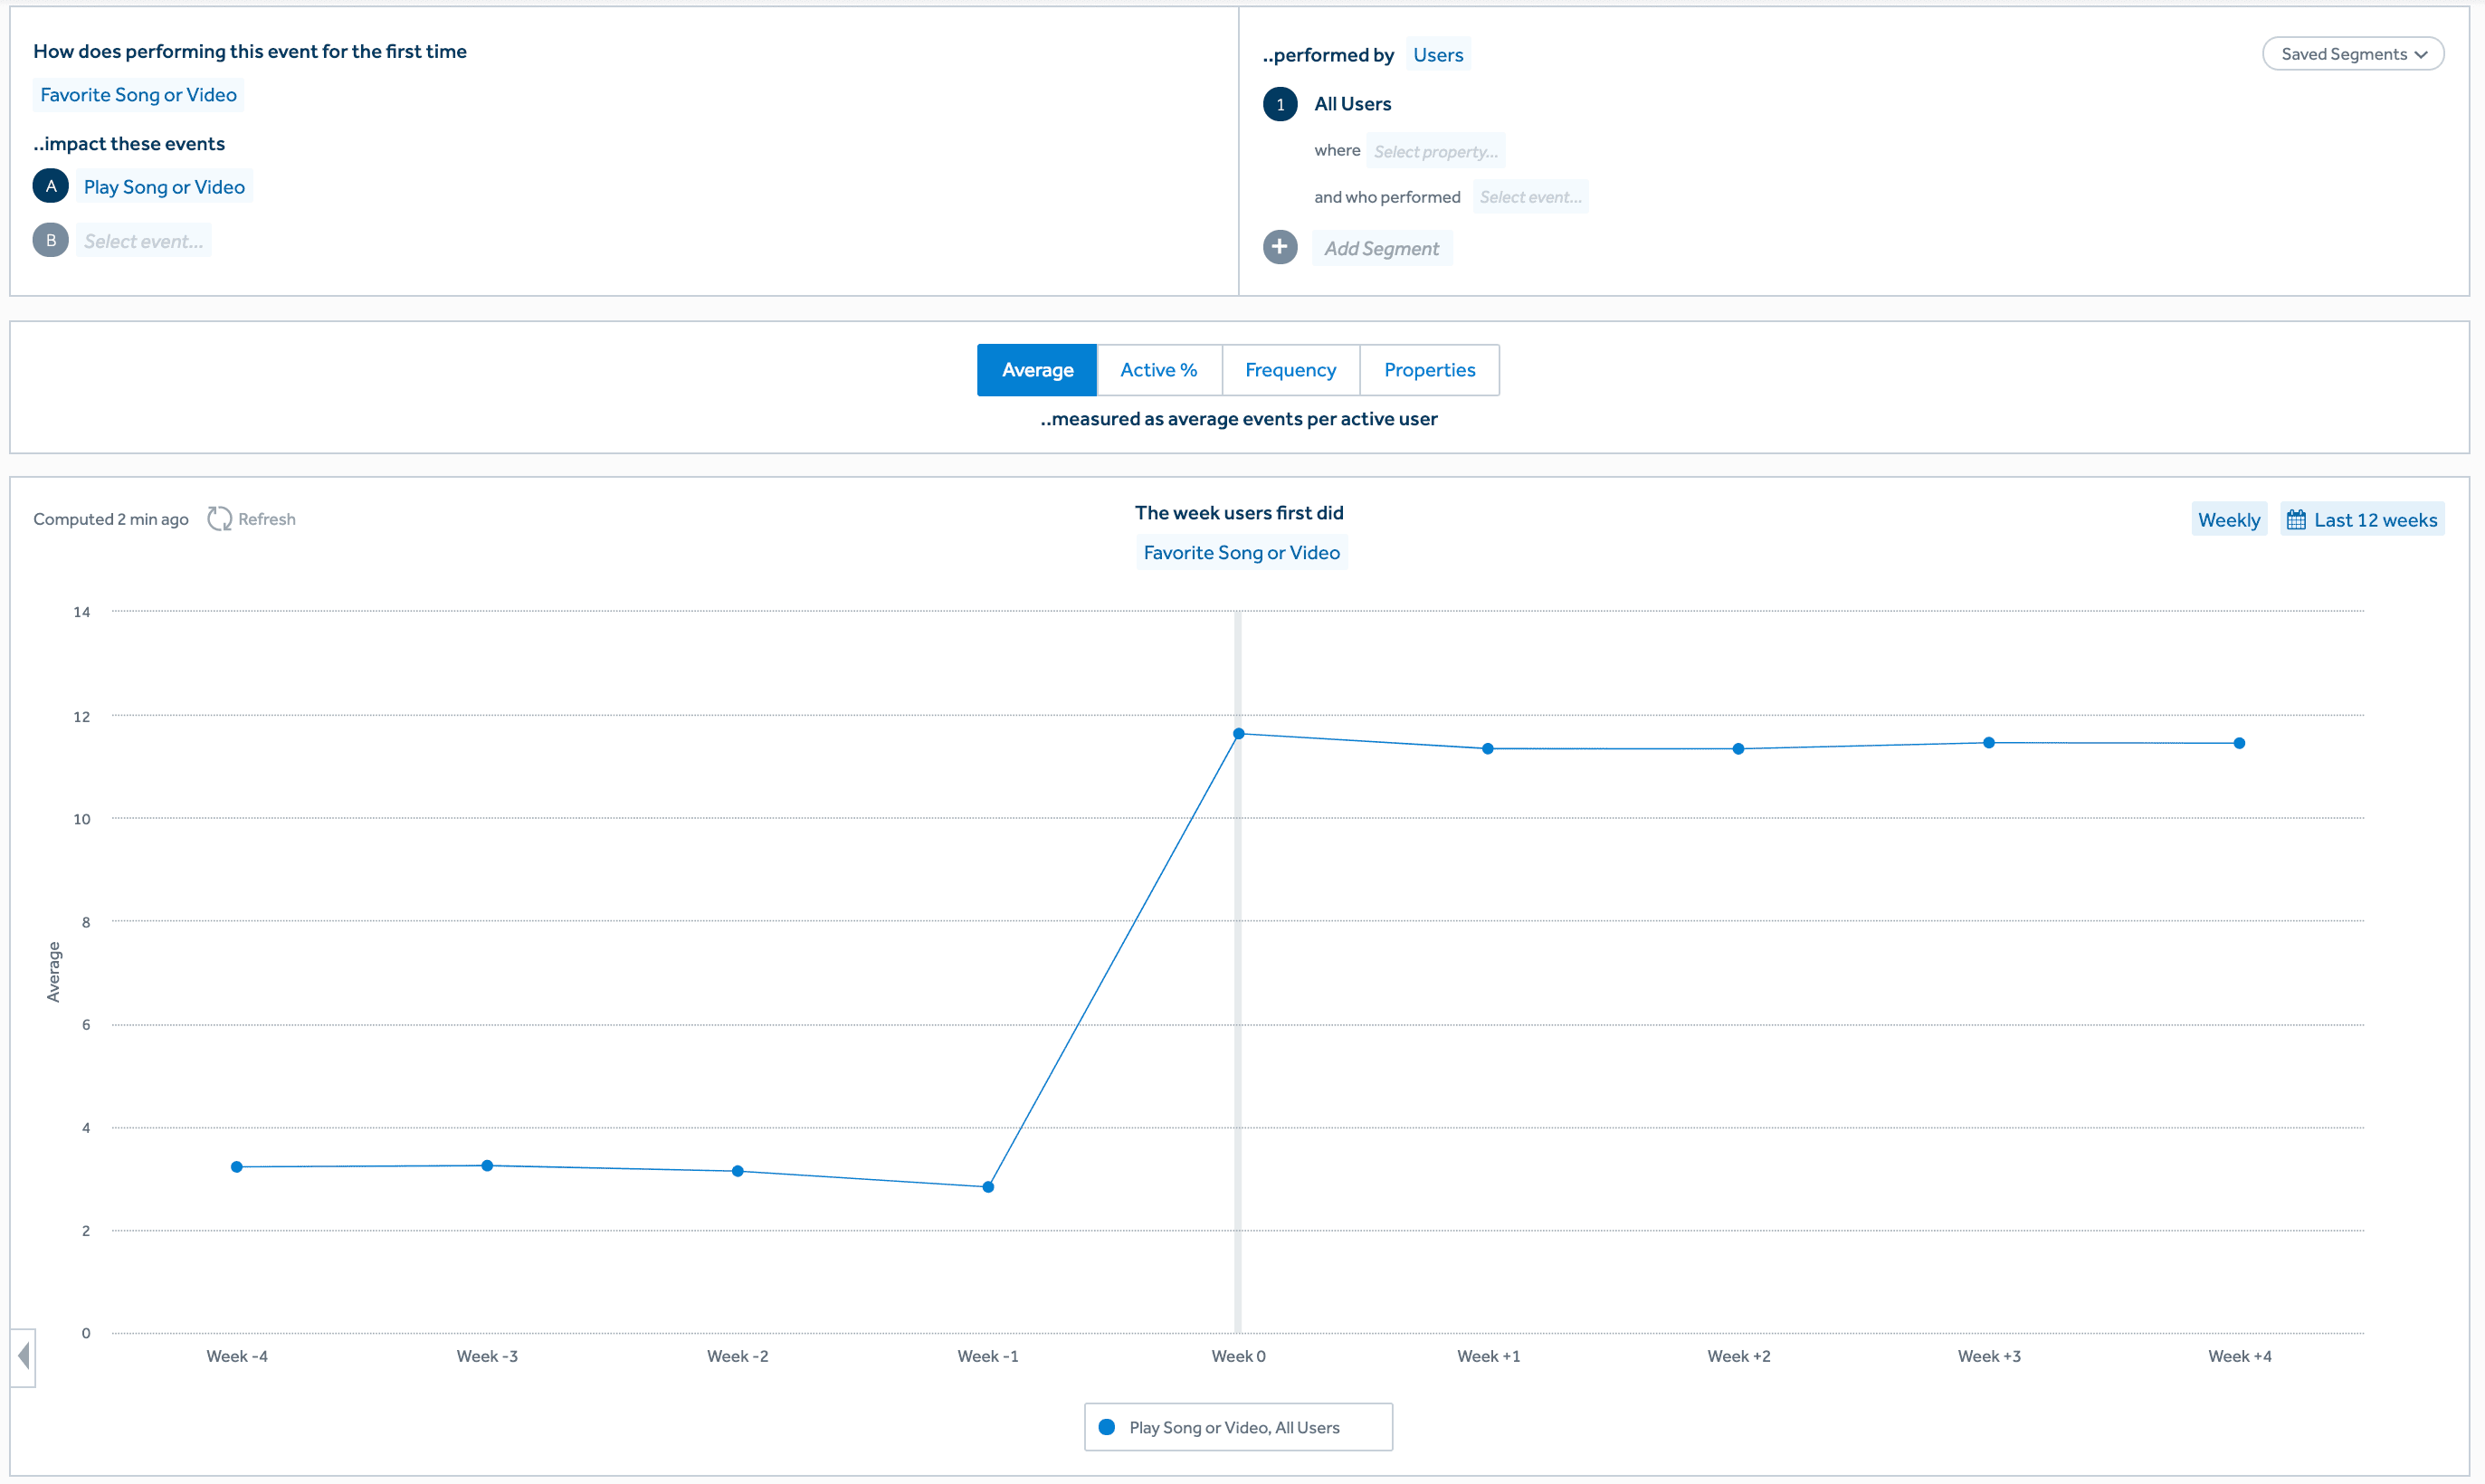Click the calendar icon for Last 12 weeks
The height and width of the screenshot is (1484, 2485).
click(x=2296, y=520)
